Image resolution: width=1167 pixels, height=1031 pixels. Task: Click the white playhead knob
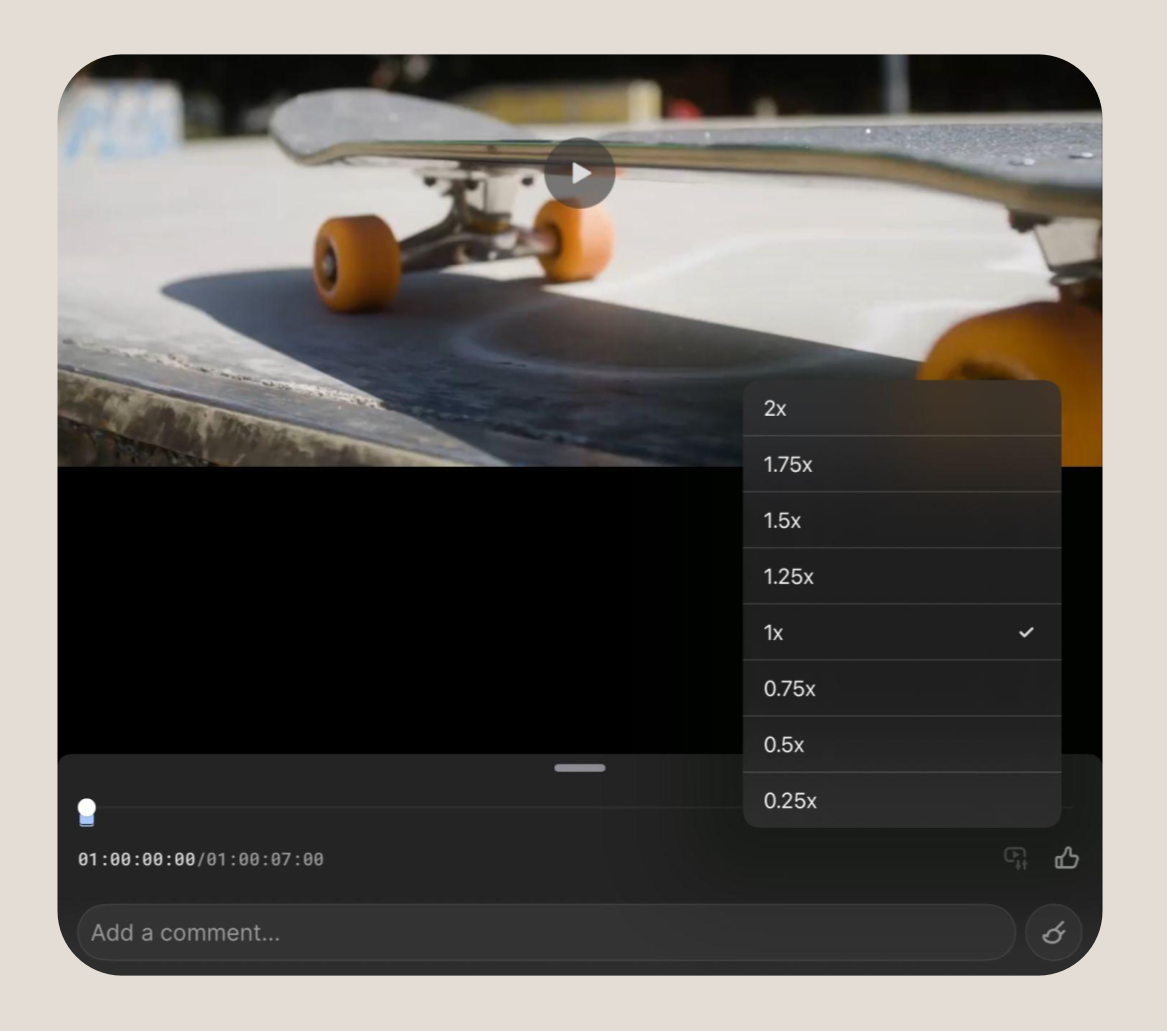tap(87, 807)
